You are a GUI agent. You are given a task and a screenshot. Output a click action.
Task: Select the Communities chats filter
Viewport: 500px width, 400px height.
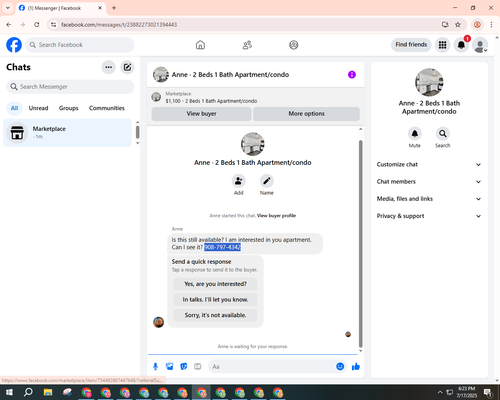coord(107,108)
